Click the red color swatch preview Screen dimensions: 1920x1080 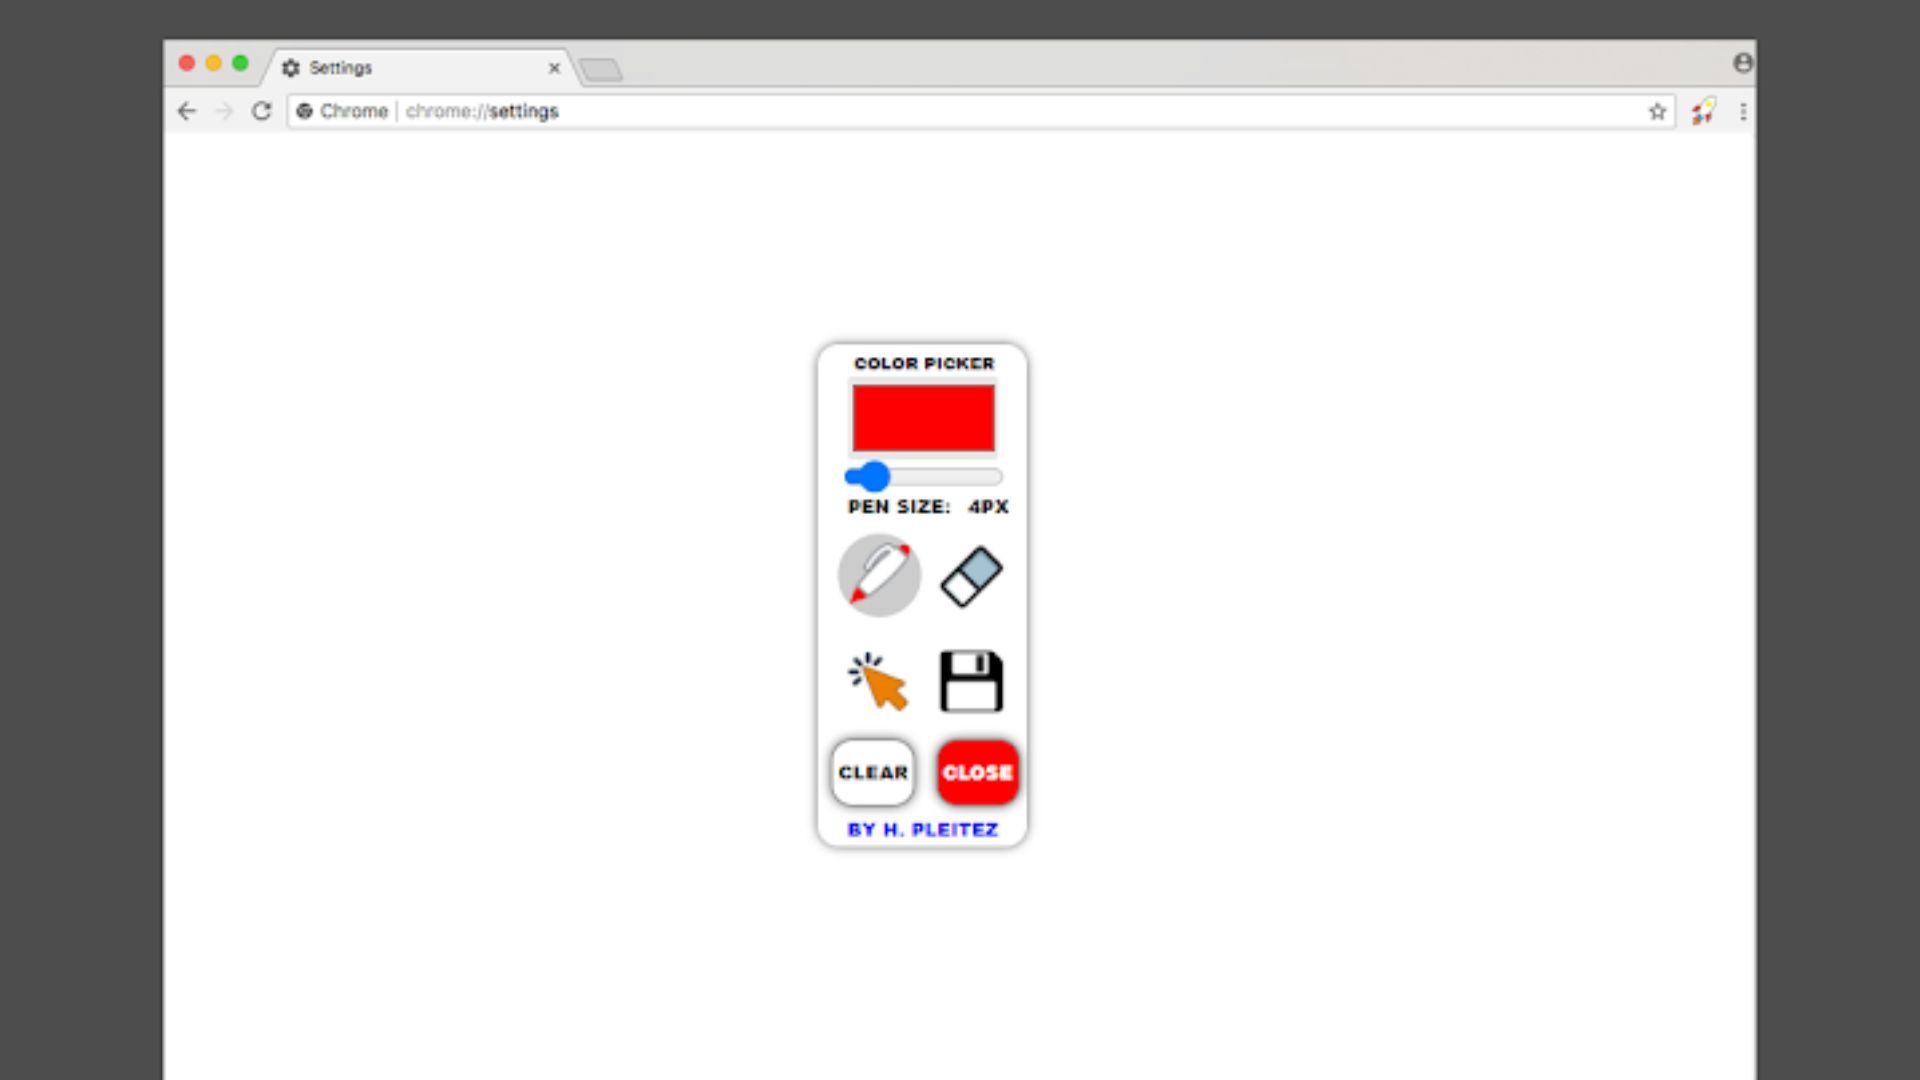pyautogui.click(x=923, y=417)
